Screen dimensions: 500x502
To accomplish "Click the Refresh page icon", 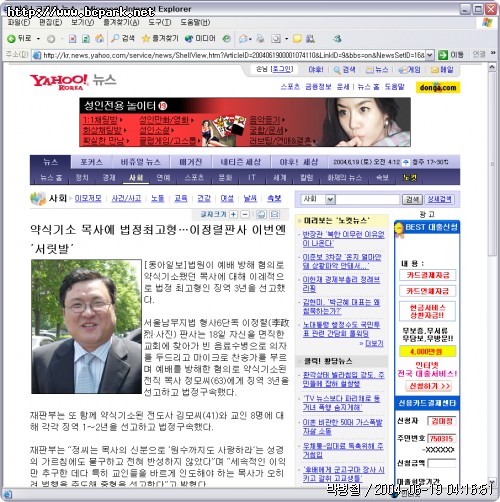I will point(86,39).
